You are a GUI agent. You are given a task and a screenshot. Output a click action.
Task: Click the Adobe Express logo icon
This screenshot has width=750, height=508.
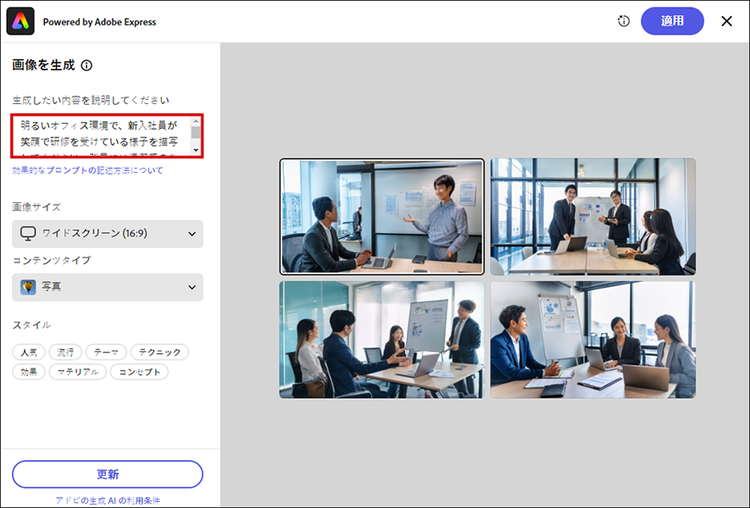point(21,21)
